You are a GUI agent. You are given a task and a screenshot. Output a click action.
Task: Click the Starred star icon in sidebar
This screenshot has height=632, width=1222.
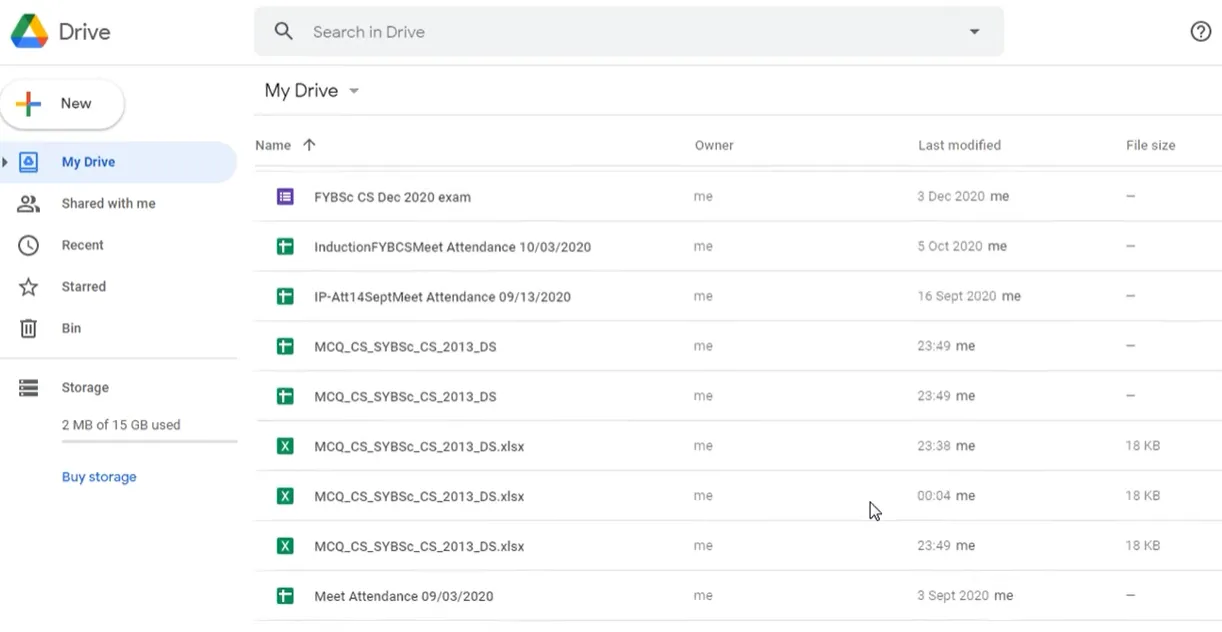(x=29, y=287)
